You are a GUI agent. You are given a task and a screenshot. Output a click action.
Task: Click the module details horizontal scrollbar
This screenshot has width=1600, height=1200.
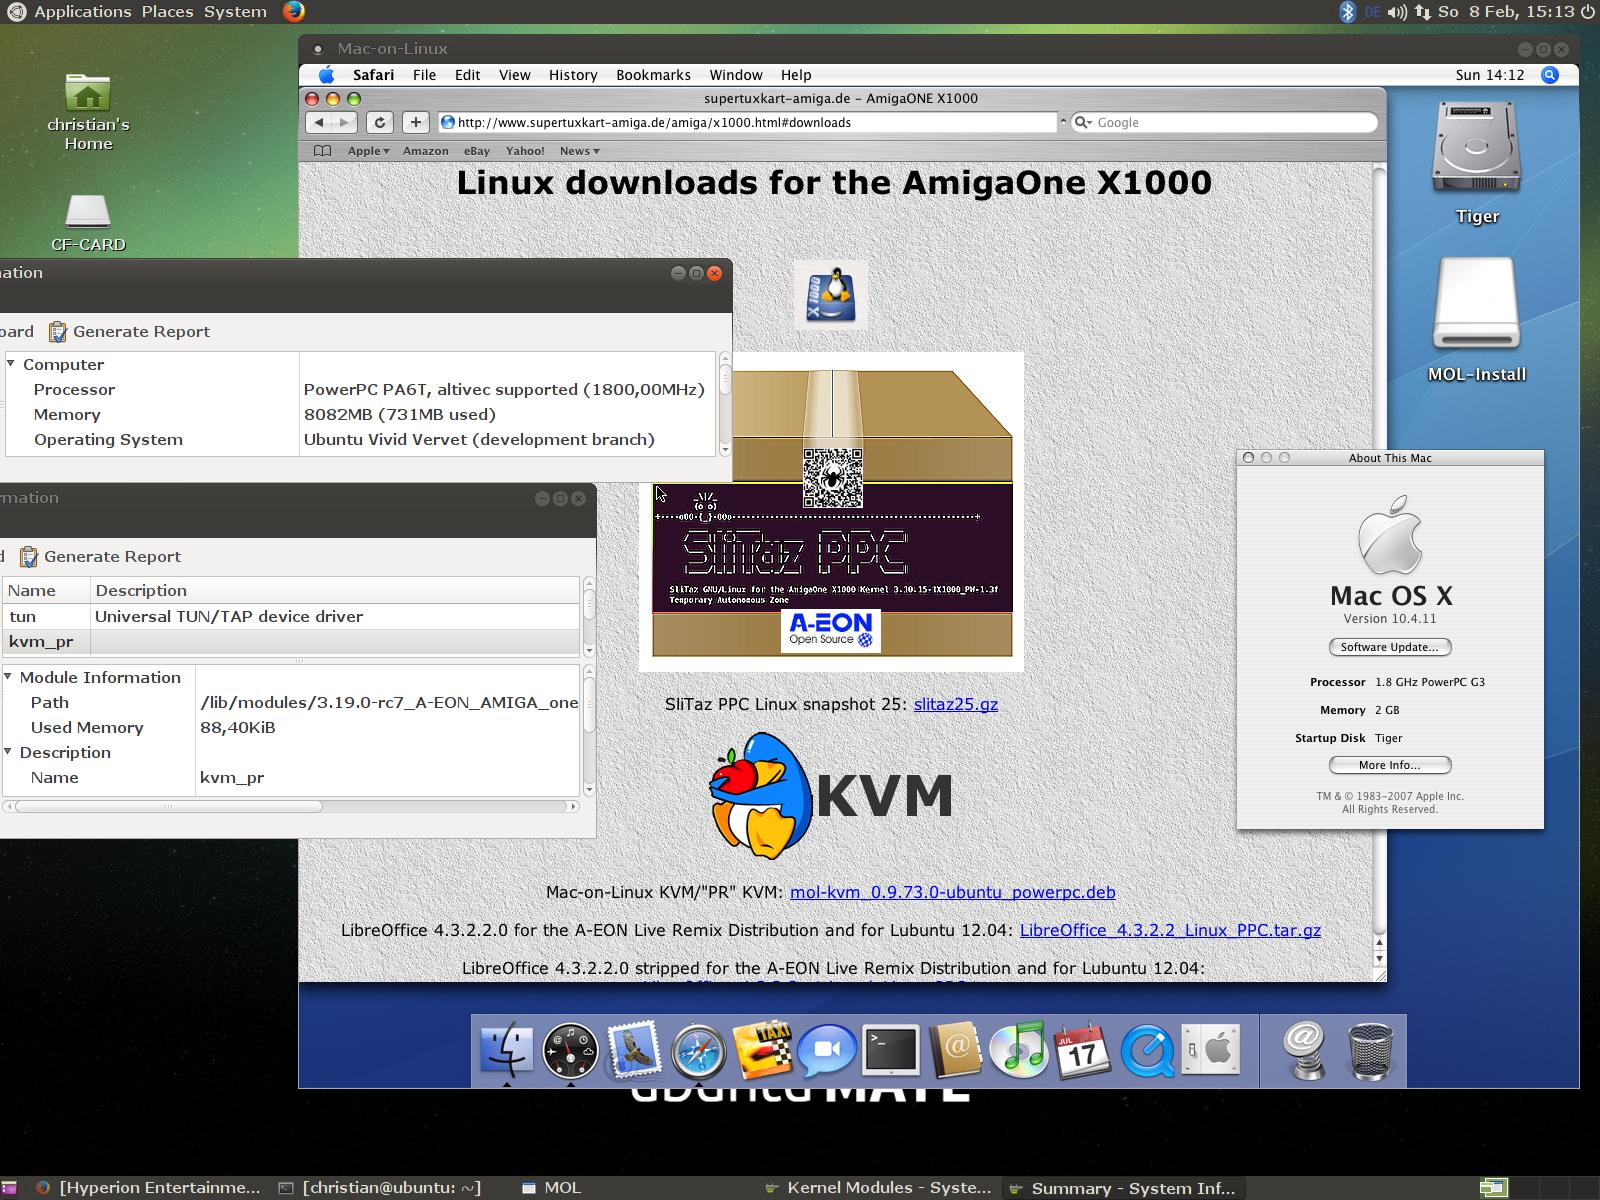(x=168, y=806)
